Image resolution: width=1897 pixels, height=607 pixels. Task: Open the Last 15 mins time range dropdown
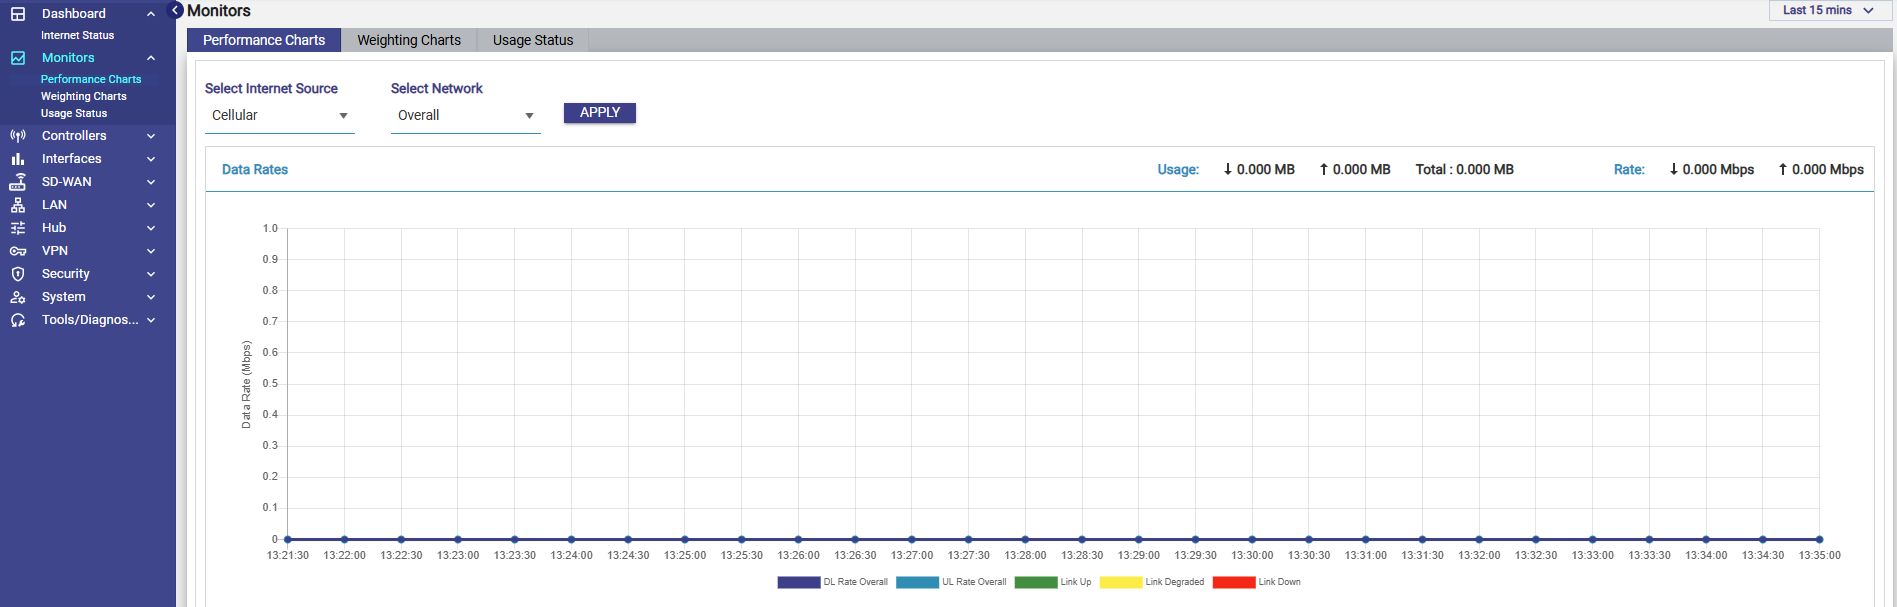coord(1828,10)
